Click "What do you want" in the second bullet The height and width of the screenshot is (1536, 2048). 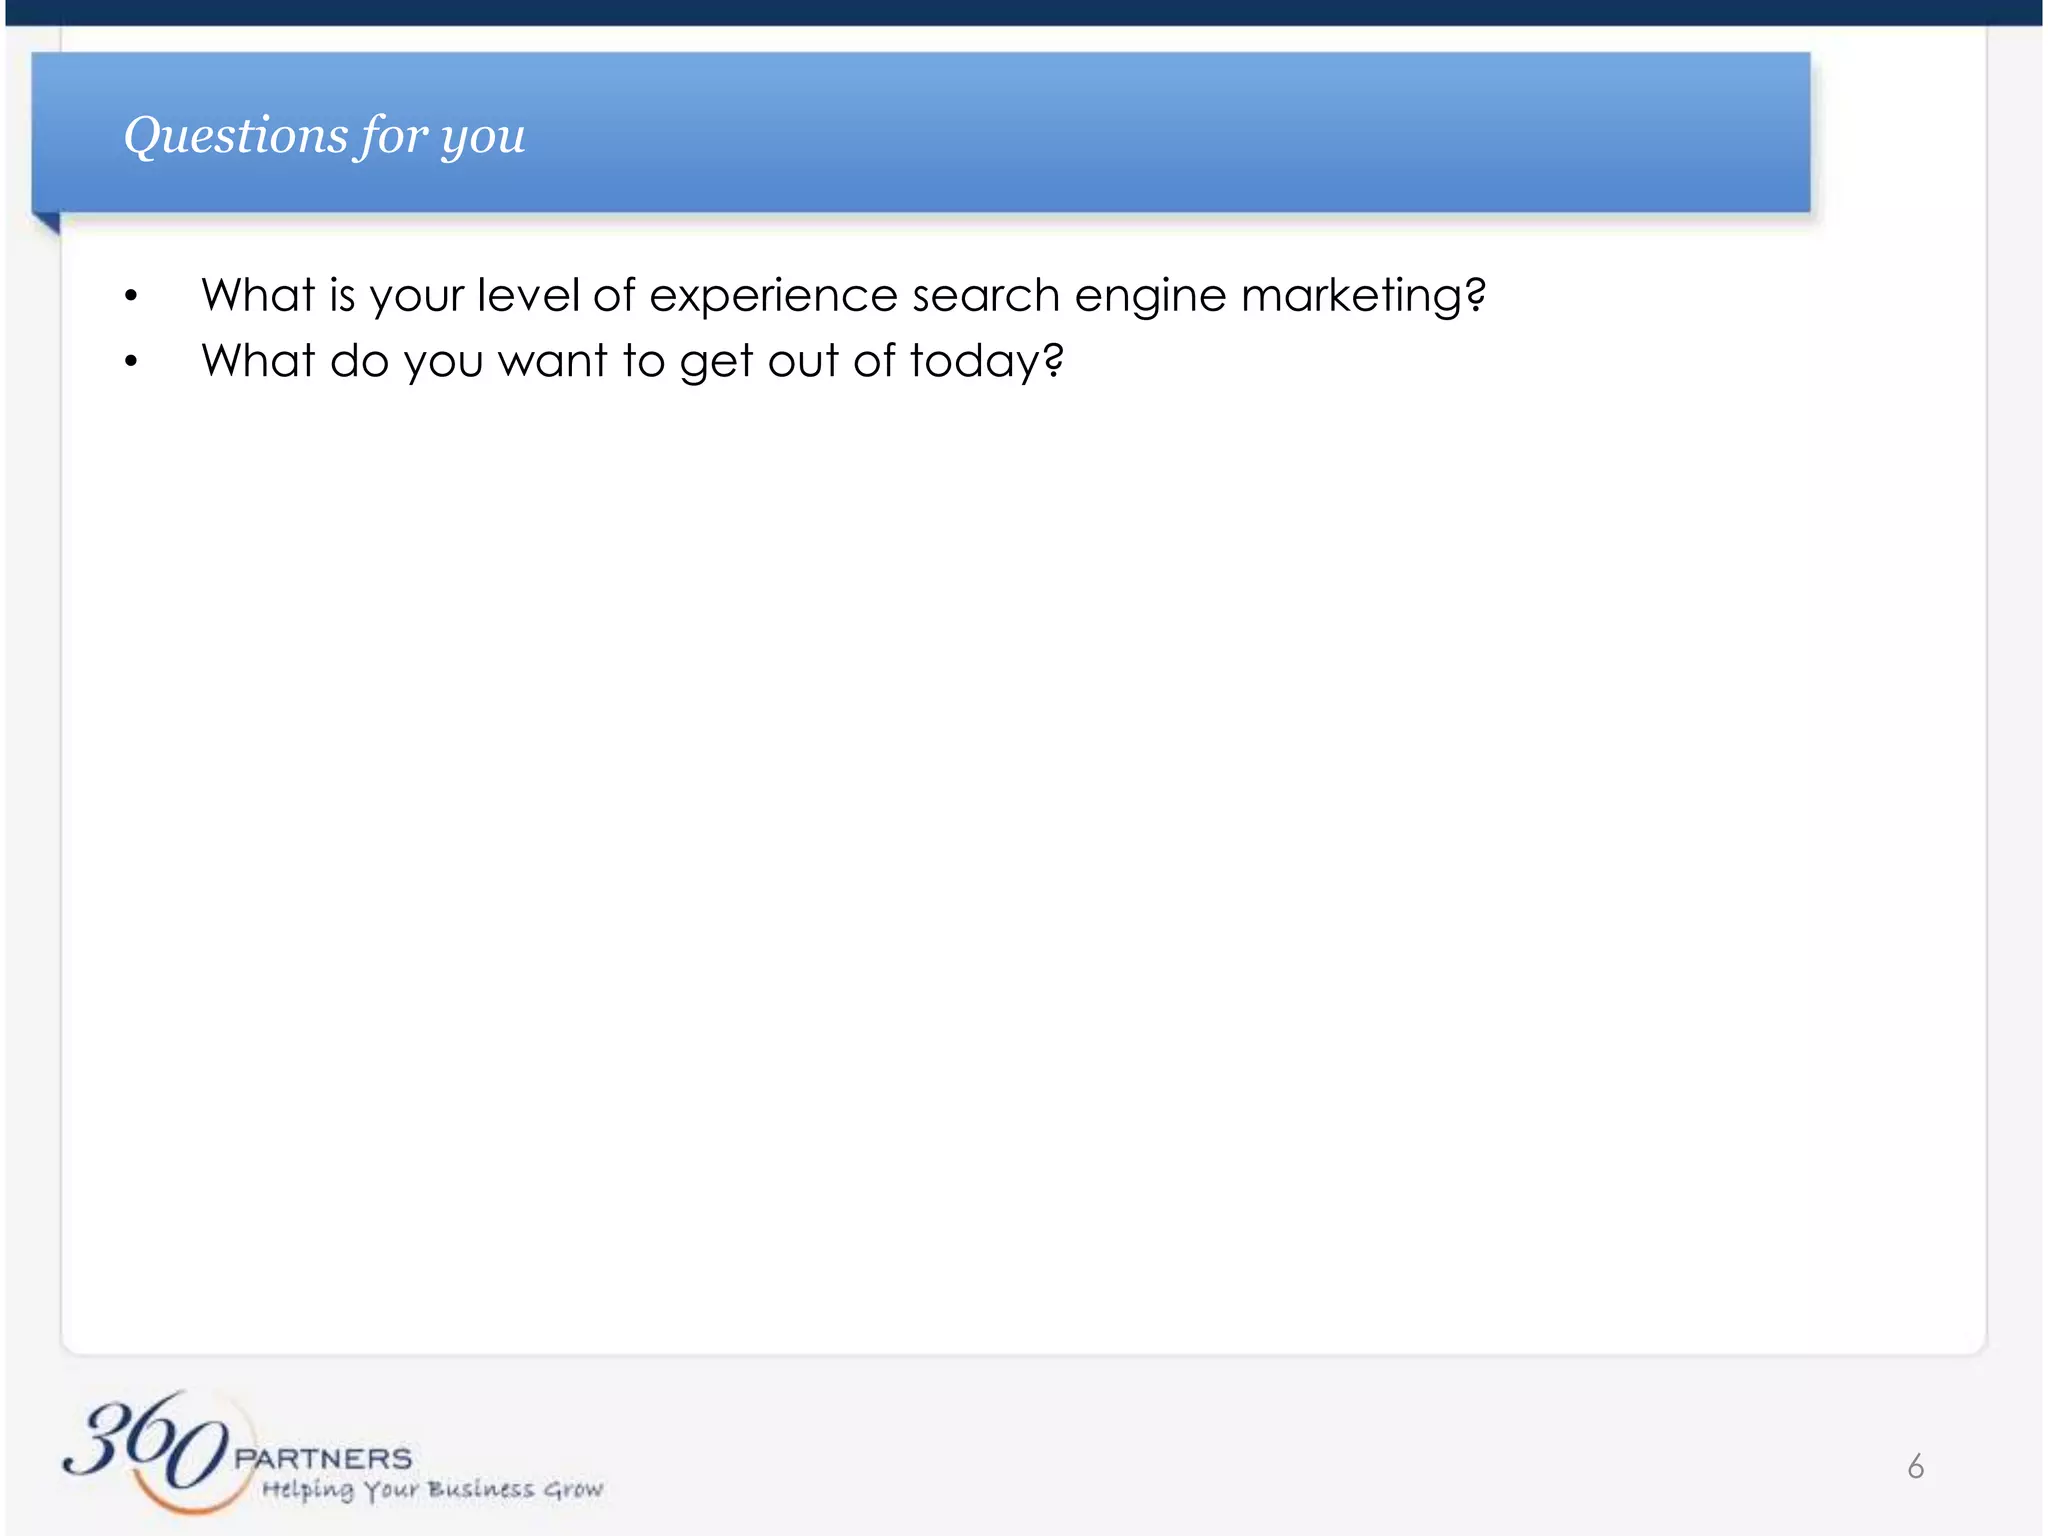(x=404, y=361)
